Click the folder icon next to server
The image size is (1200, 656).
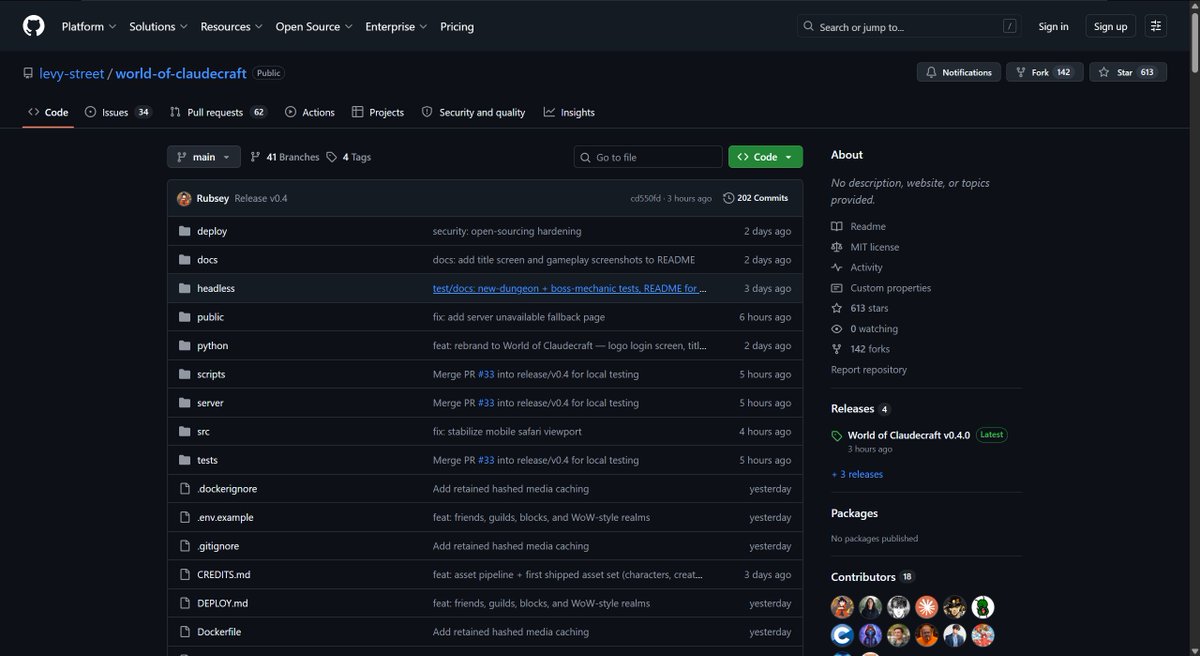(x=184, y=403)
